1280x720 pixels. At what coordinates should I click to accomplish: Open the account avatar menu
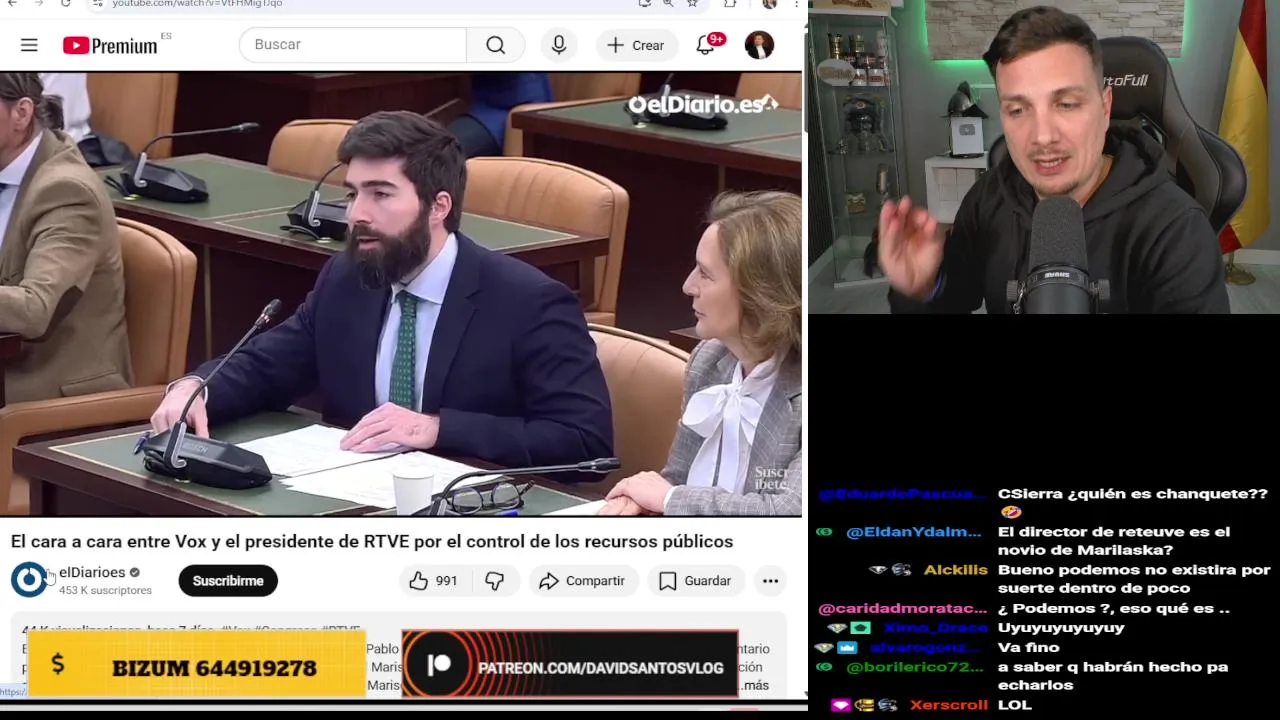pos(759,45)
